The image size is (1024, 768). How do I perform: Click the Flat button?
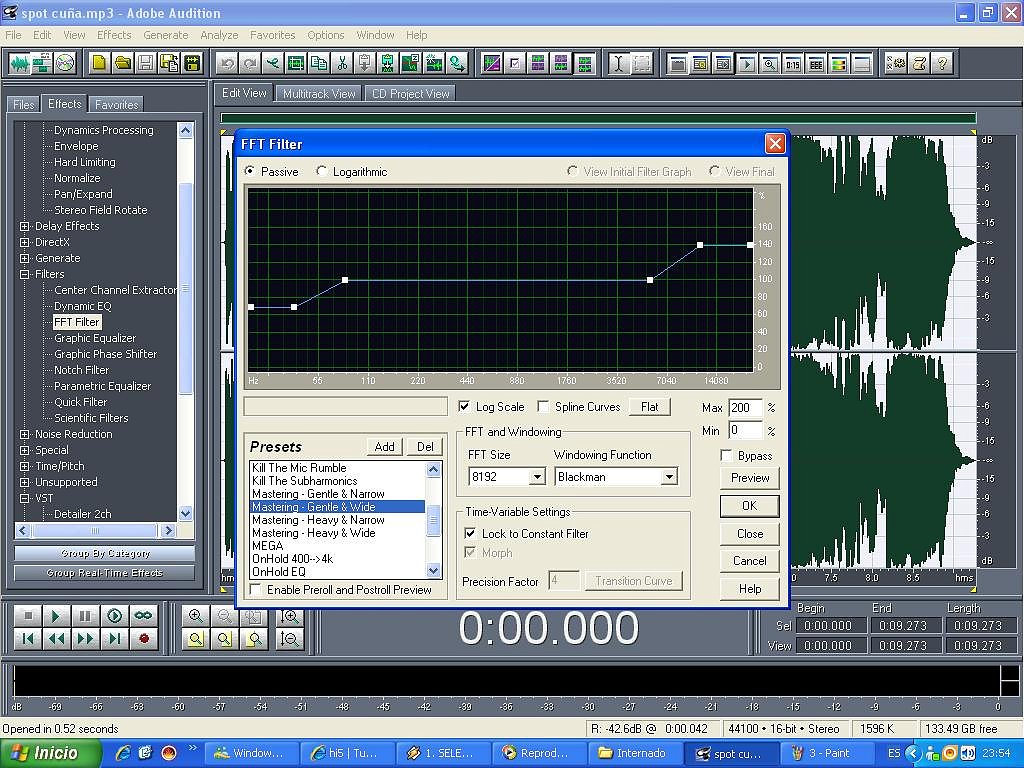tap(650, 407)
